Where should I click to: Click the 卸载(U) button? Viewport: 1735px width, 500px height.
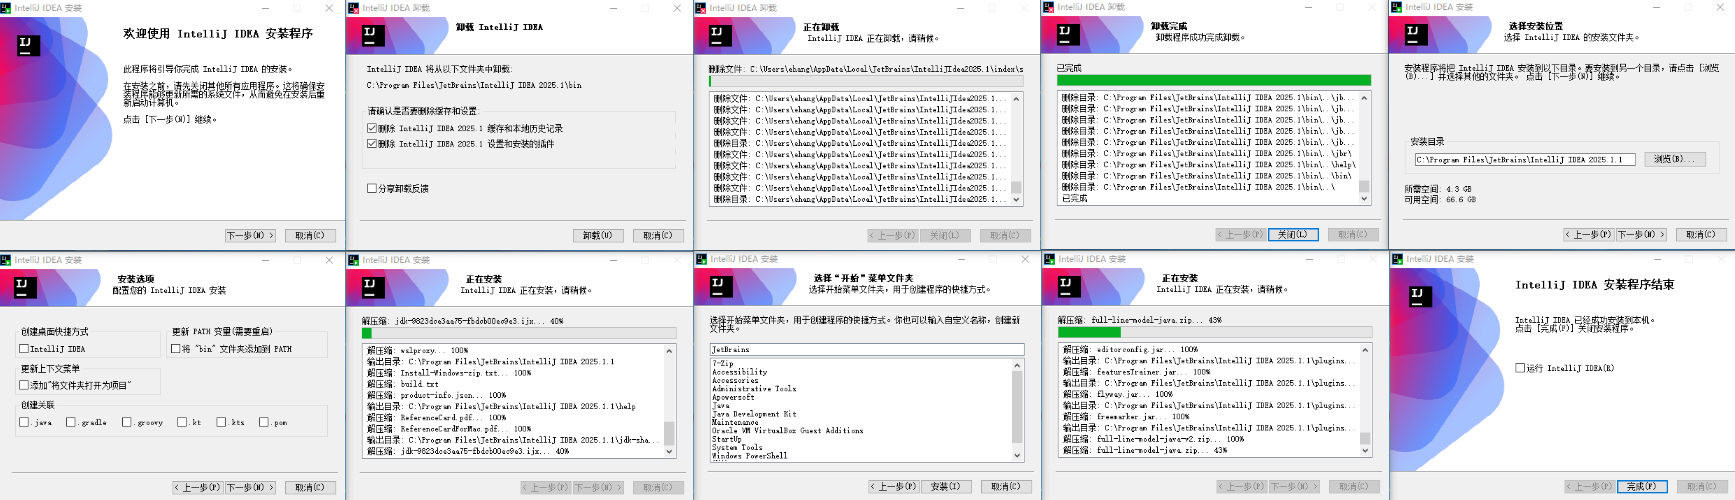click(x=598, y=236)
